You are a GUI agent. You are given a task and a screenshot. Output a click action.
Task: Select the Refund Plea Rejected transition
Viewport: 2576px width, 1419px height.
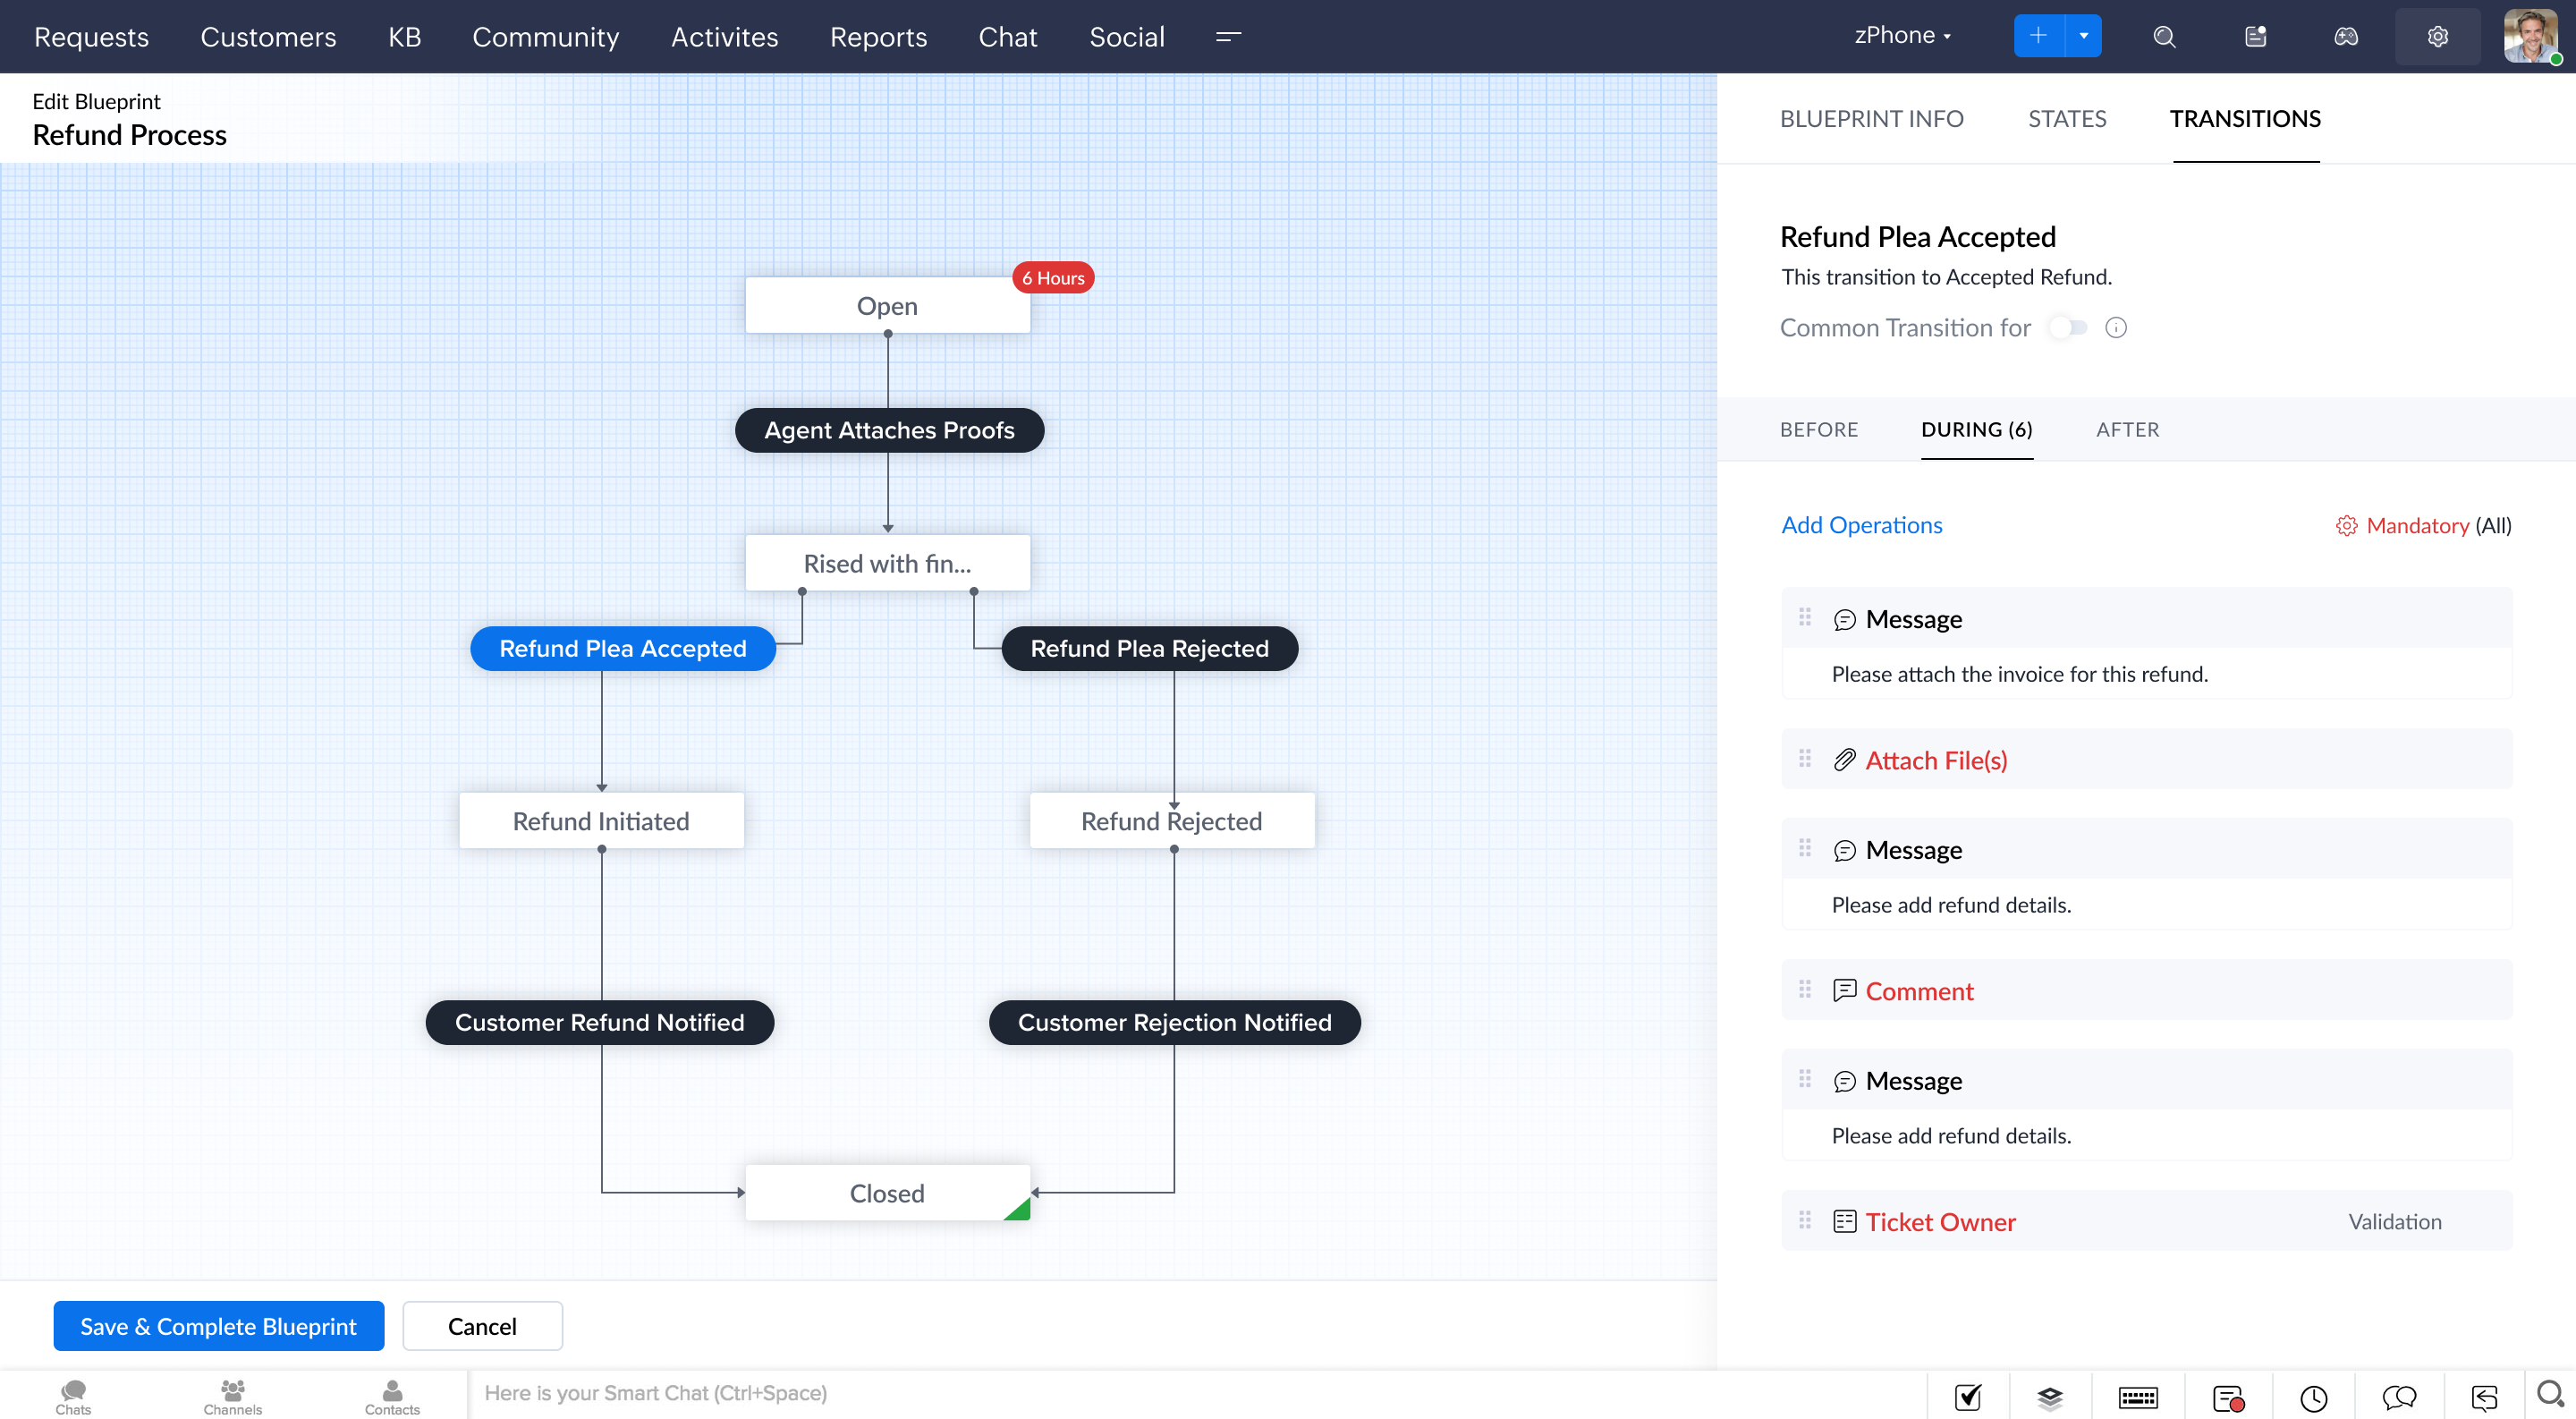pyautogui.click(x=1149, y=649)
